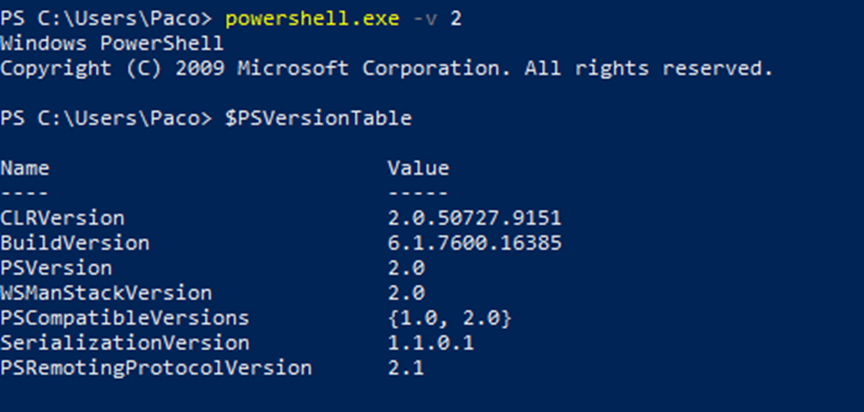Select the Value column header
This screenshot has height=412, width=864.
pos(418,168)
